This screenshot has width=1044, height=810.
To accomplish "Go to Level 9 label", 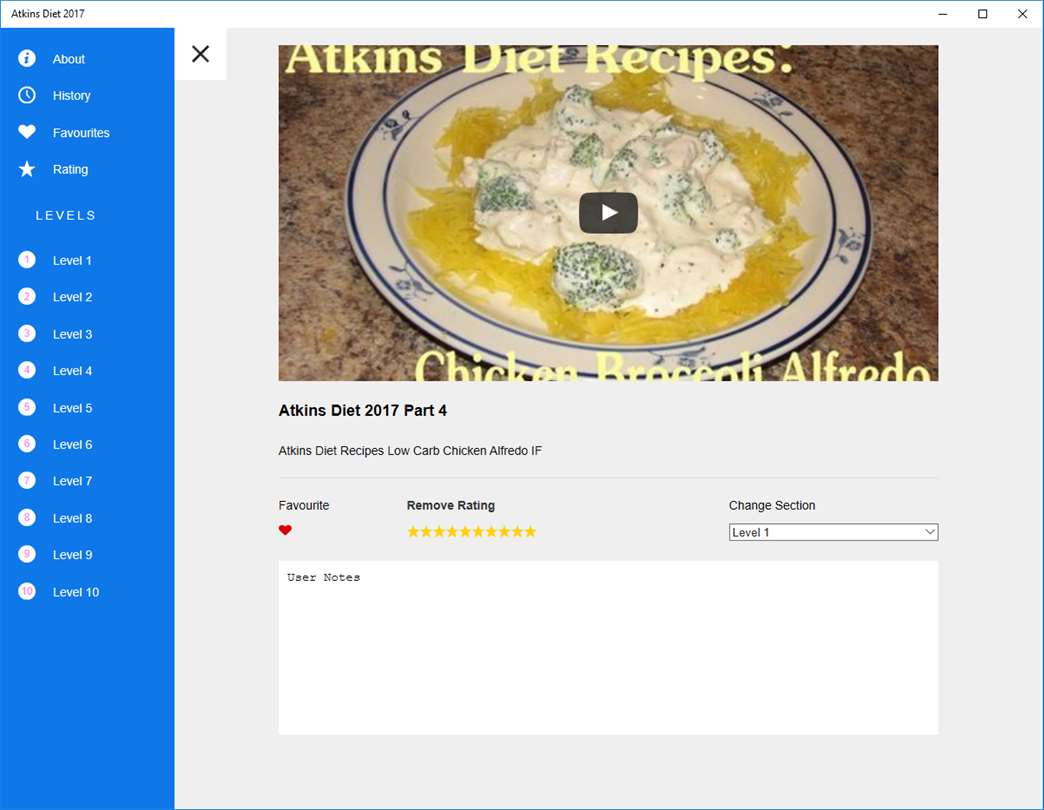I will (73, 555).
